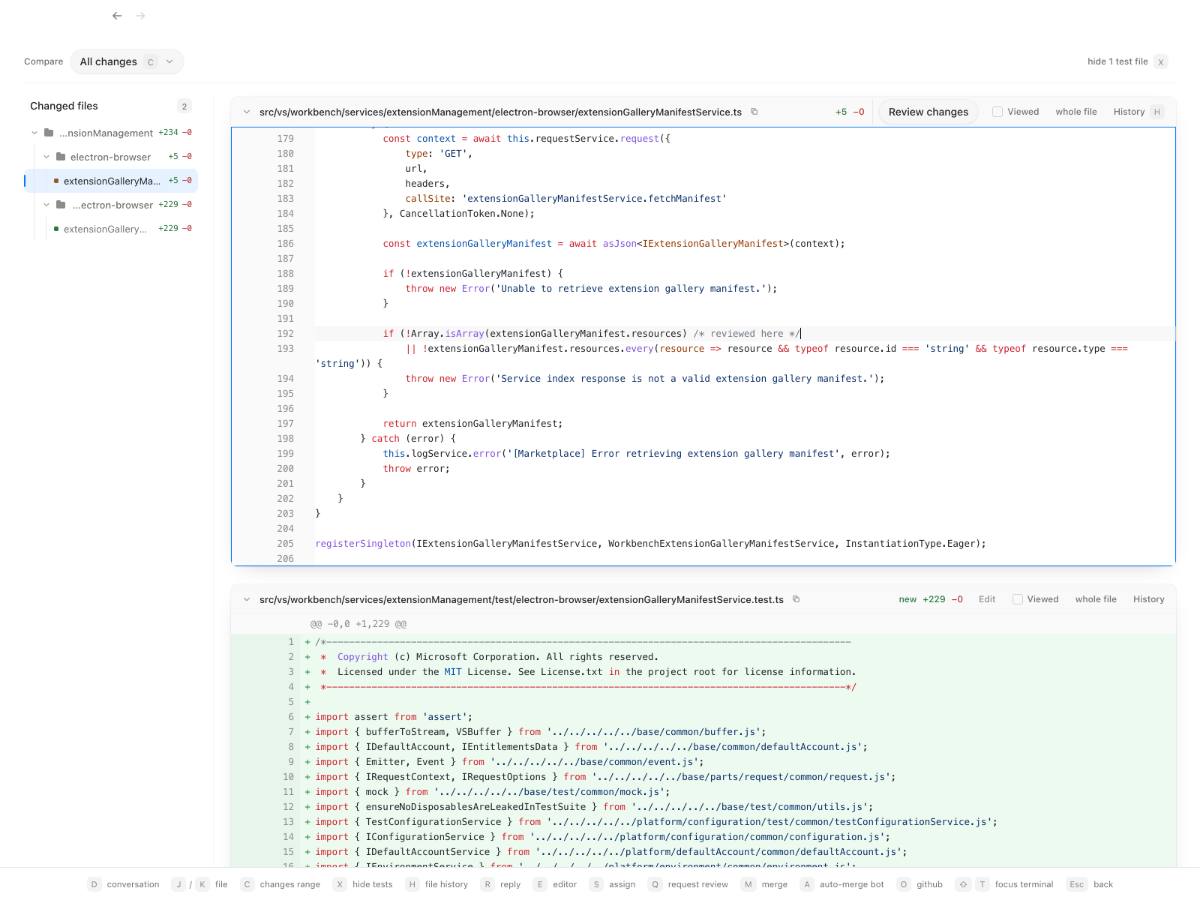Click the E key editor hint

click(540, 884)
